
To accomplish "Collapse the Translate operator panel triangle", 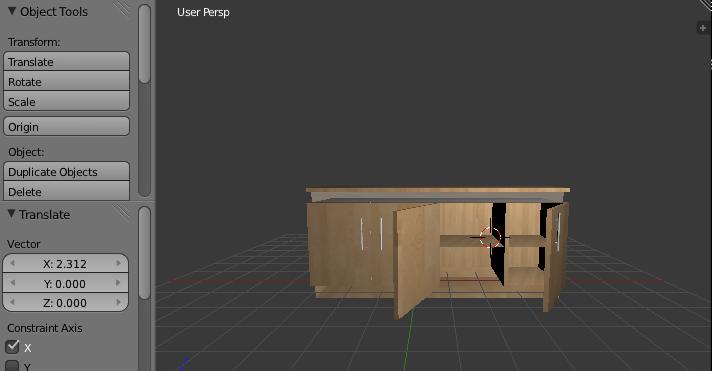I will click(x=11, y=213).
